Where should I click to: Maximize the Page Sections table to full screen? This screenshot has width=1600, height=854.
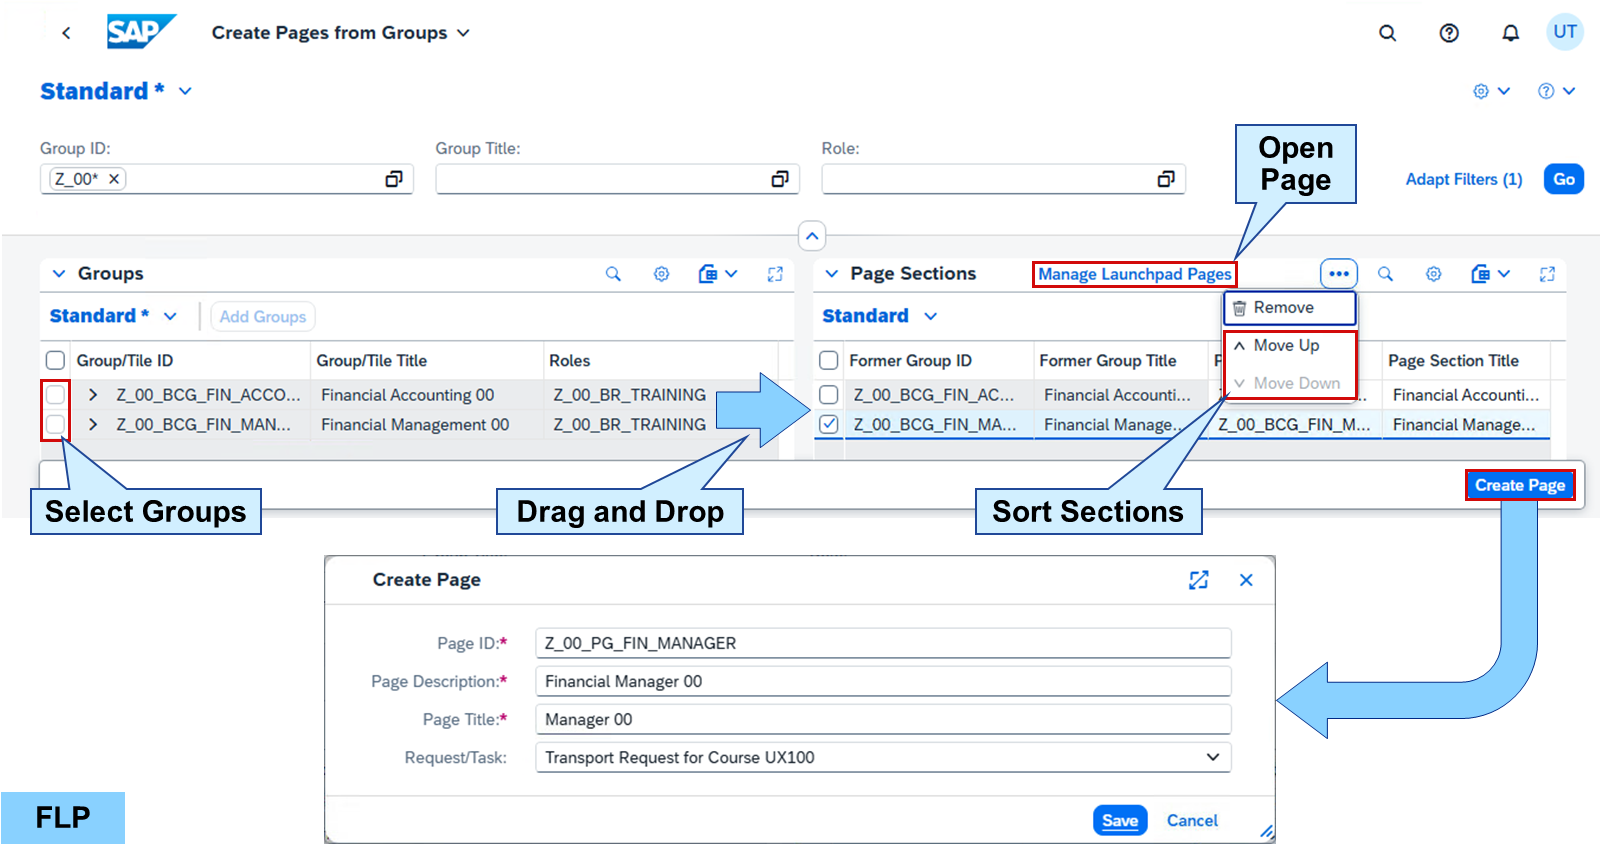(1547, 274)
